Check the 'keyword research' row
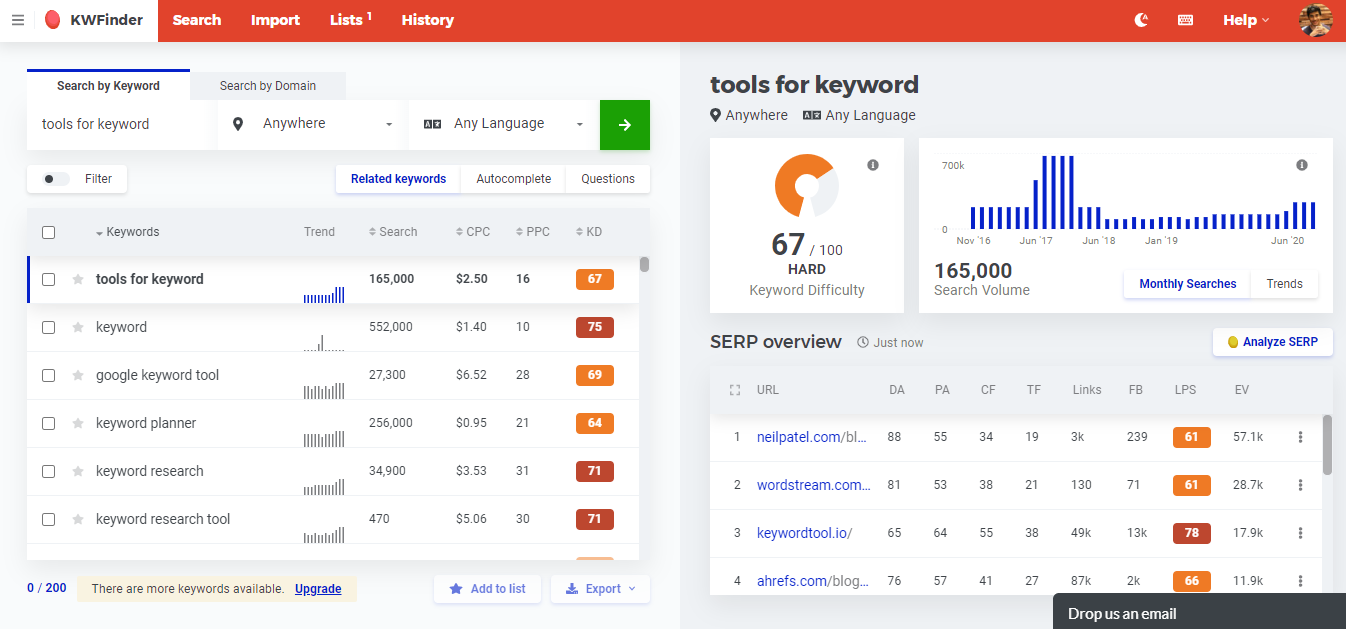Image resolution: width=1346 pixels, height=629 pixels. click(x=48, y=471)
